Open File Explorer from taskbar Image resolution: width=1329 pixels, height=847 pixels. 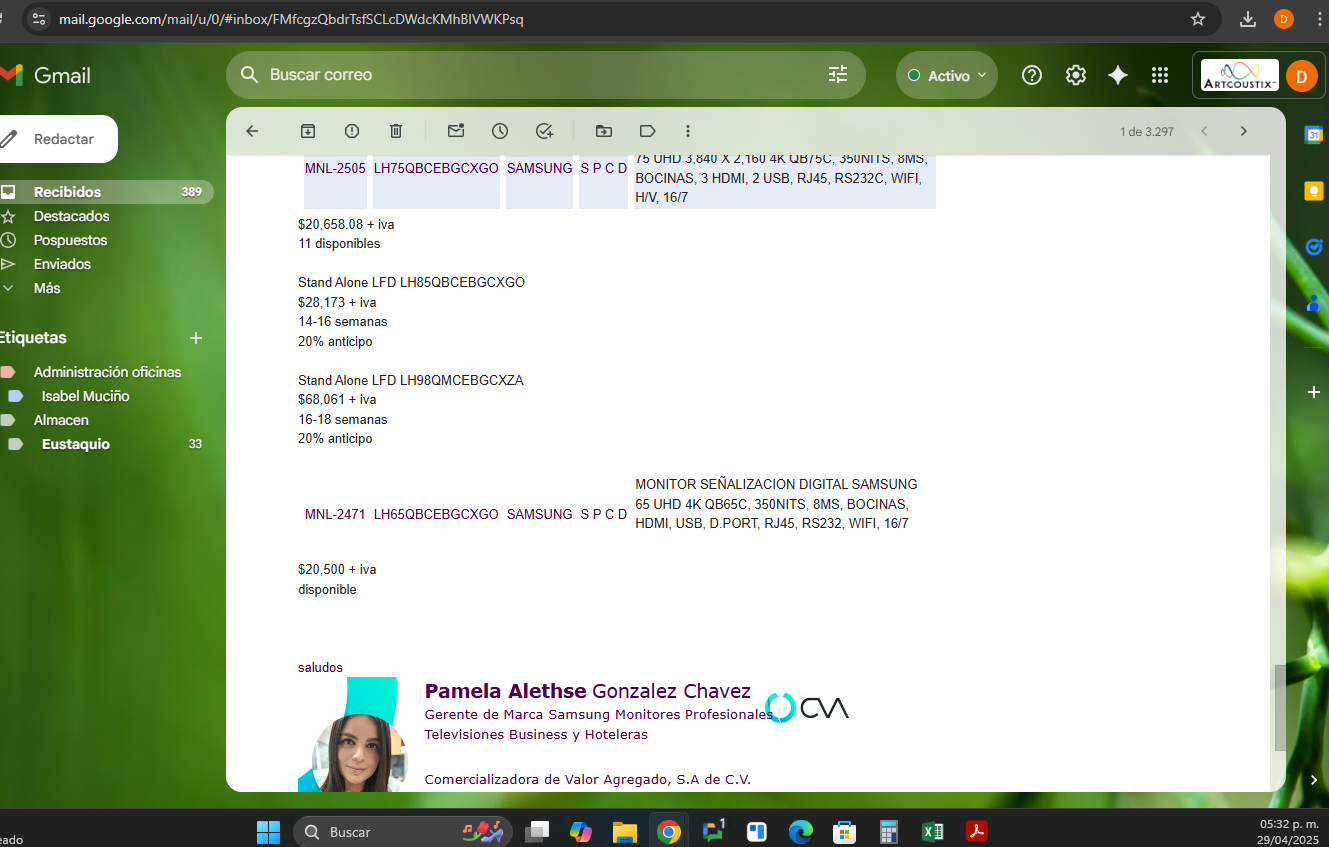pyautogui.click(x=625, y=831)
